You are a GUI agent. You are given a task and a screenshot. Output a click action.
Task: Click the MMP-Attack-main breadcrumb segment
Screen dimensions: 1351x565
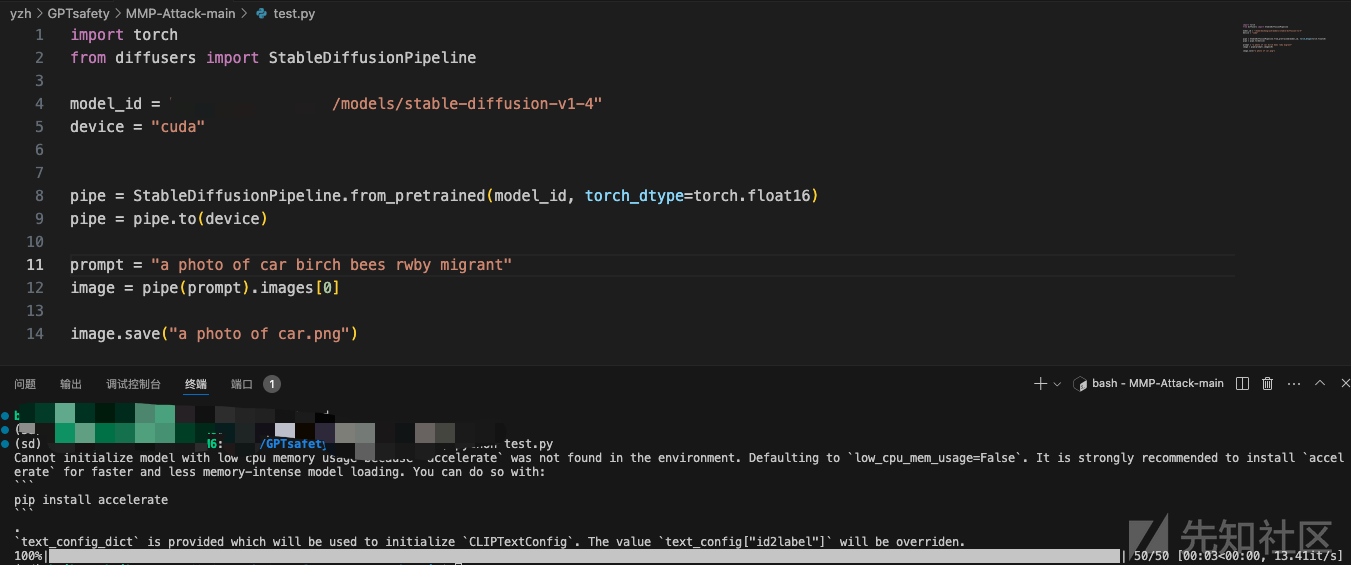pos(181,13)
